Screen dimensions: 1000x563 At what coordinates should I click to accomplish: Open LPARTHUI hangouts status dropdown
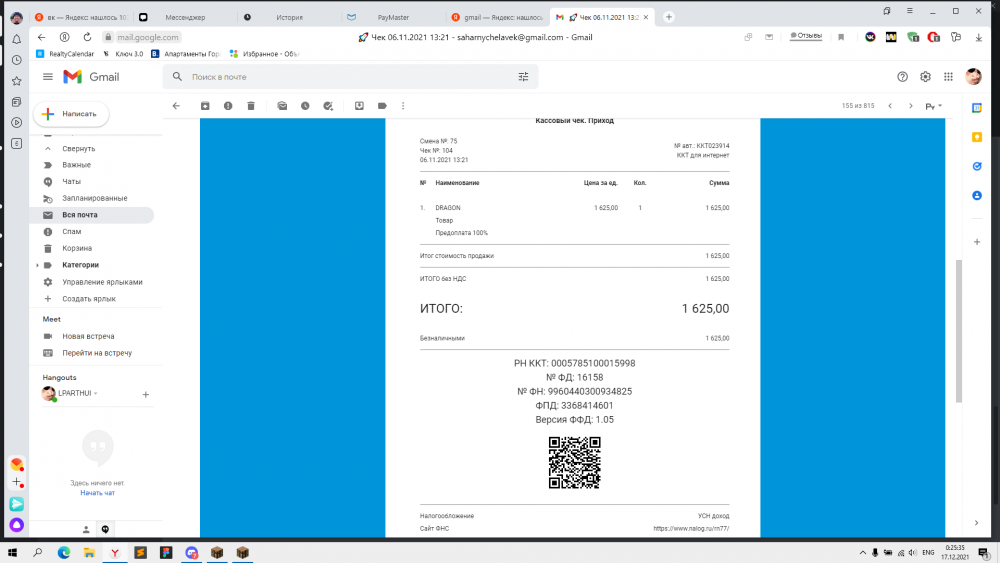pos(96,393)
